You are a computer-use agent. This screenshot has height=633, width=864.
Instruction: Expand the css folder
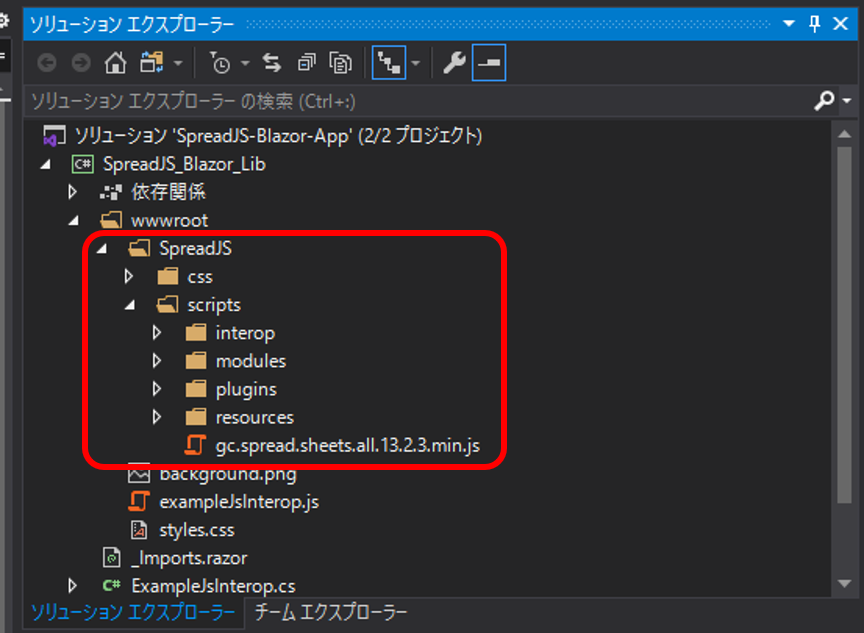[128, 277]
